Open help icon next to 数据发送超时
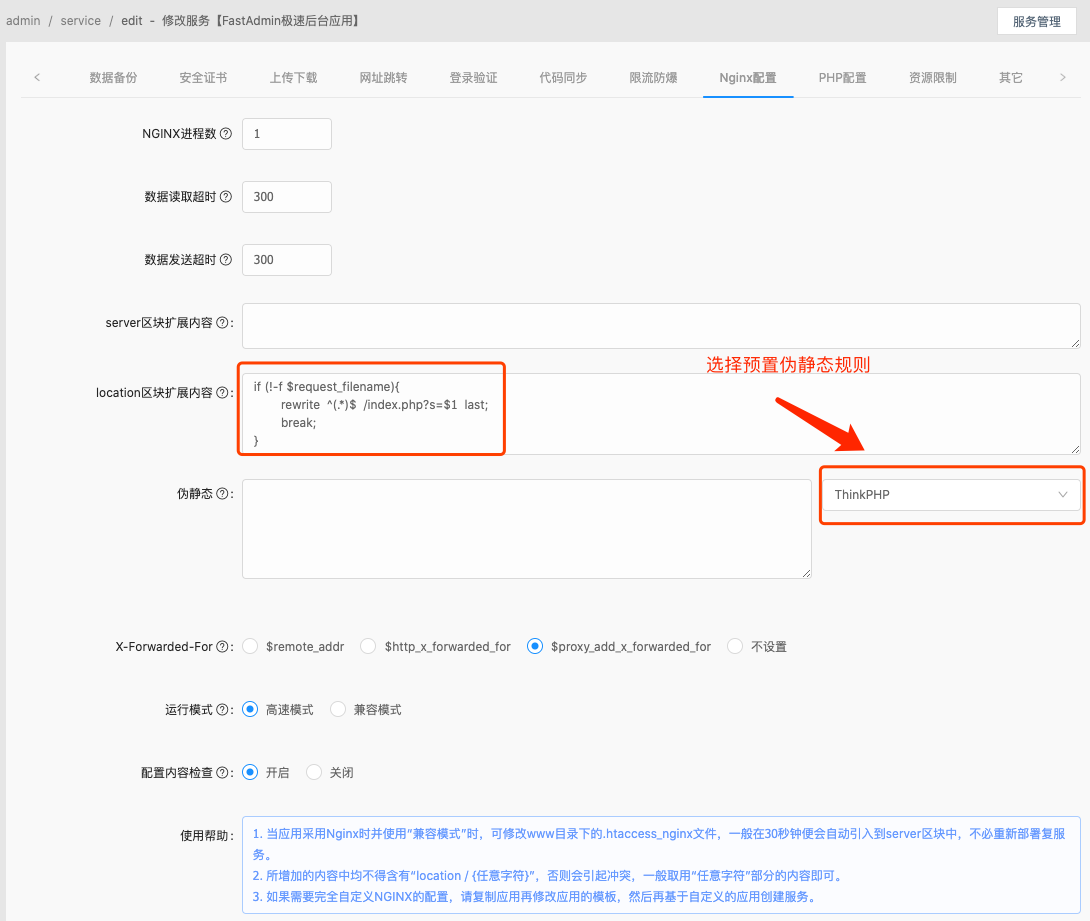Screen dimensions: 1090x921 tap(224, 259)
